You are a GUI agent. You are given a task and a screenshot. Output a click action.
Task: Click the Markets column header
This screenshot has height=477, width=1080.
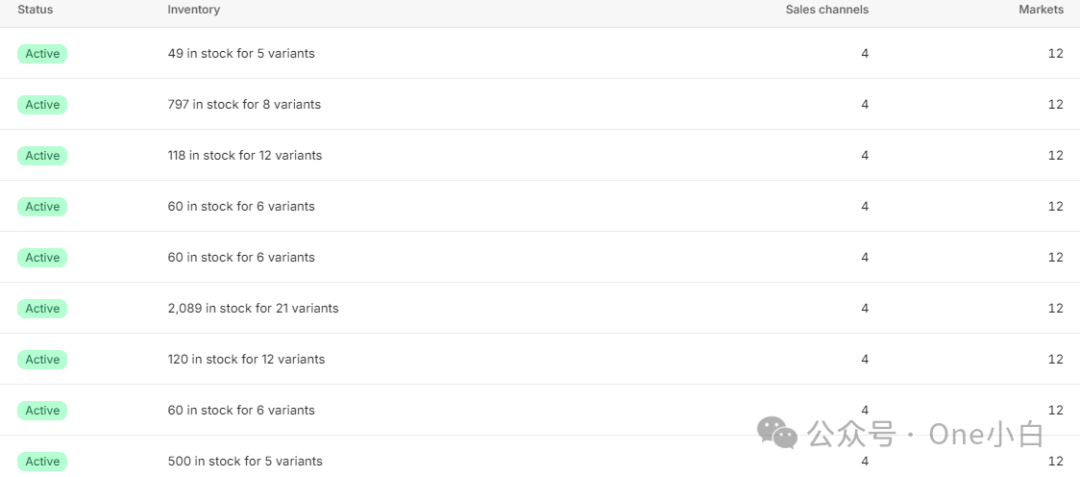[1041, 10]
